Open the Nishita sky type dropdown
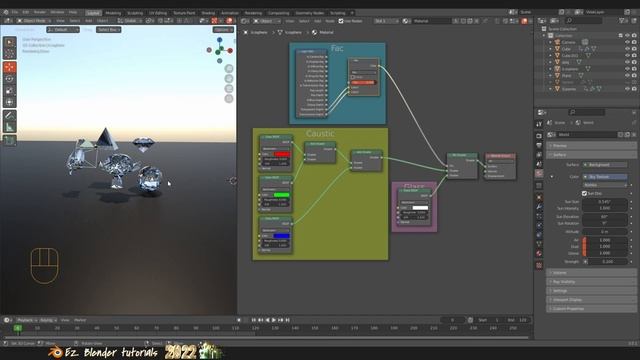The height and width of the screenshot is (360, 640). [x=605, y=185]
